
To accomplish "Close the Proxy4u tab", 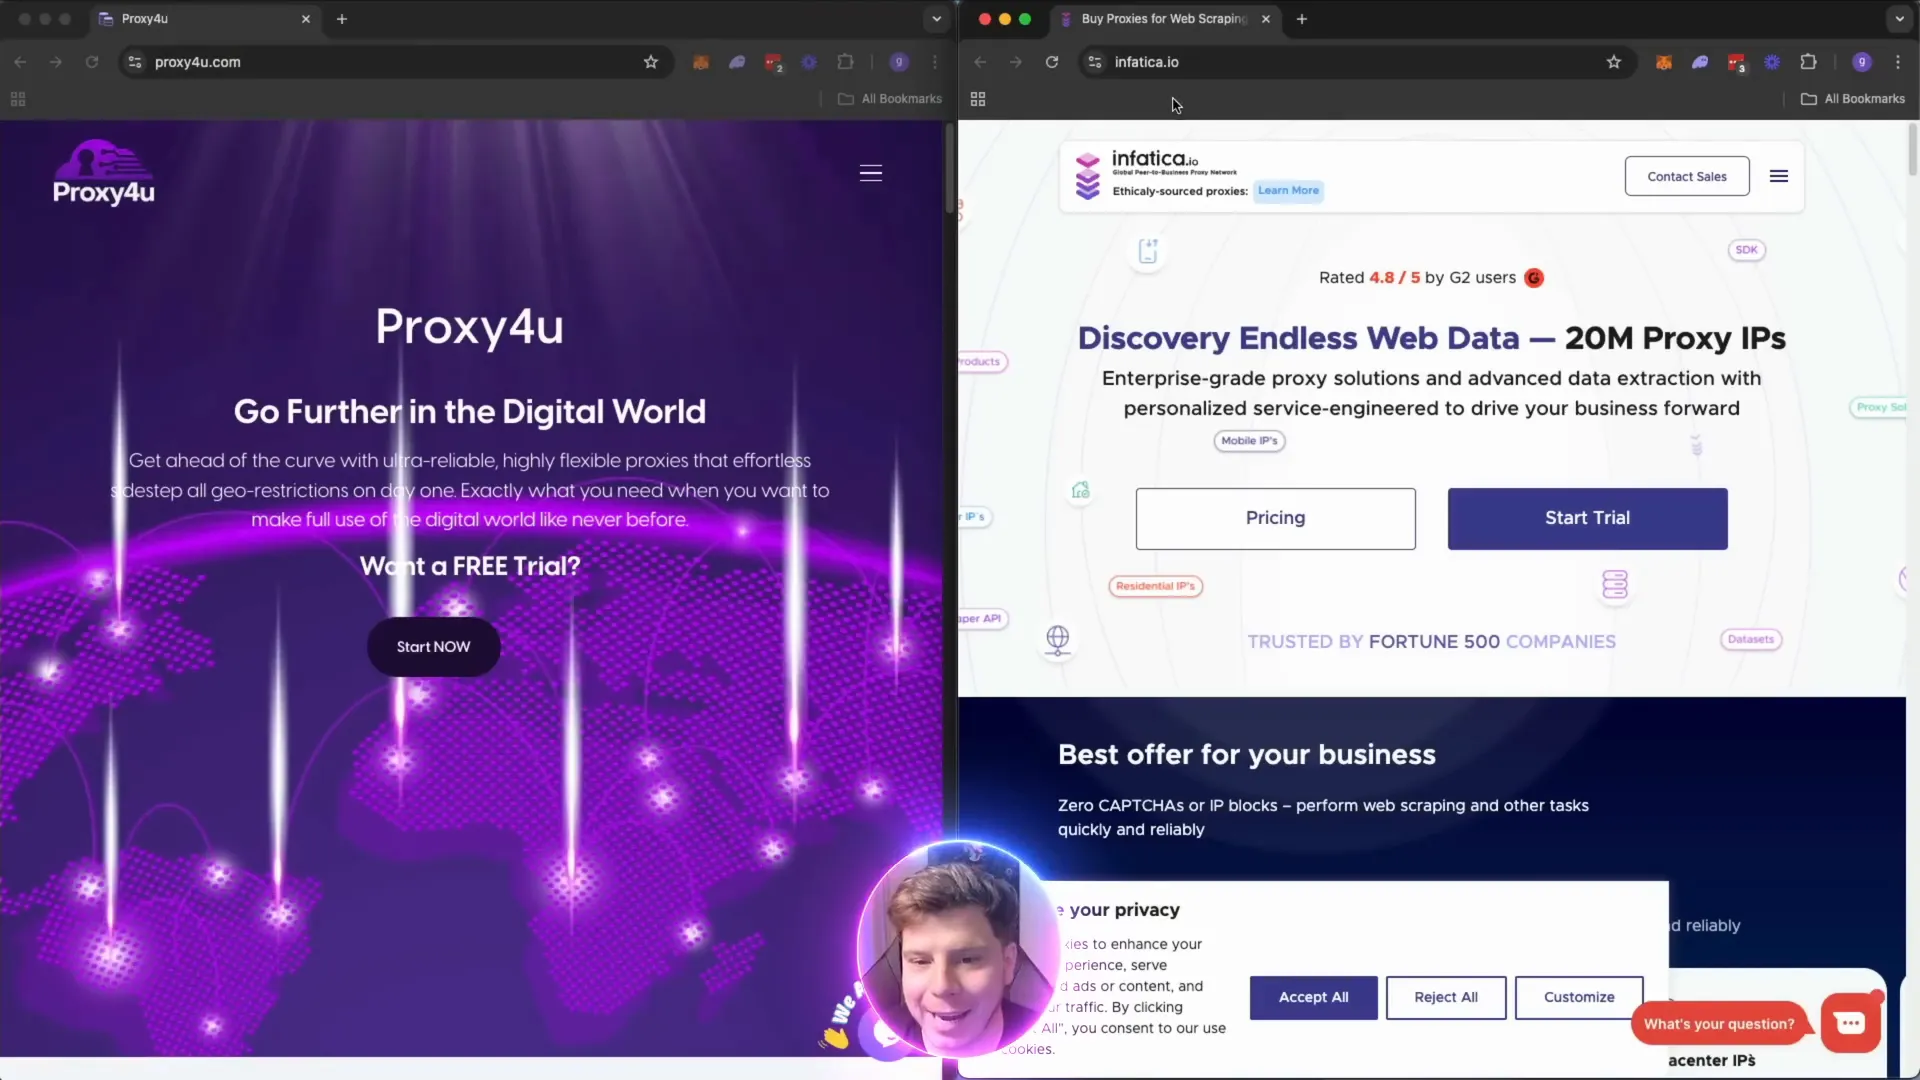I will 306,19.
